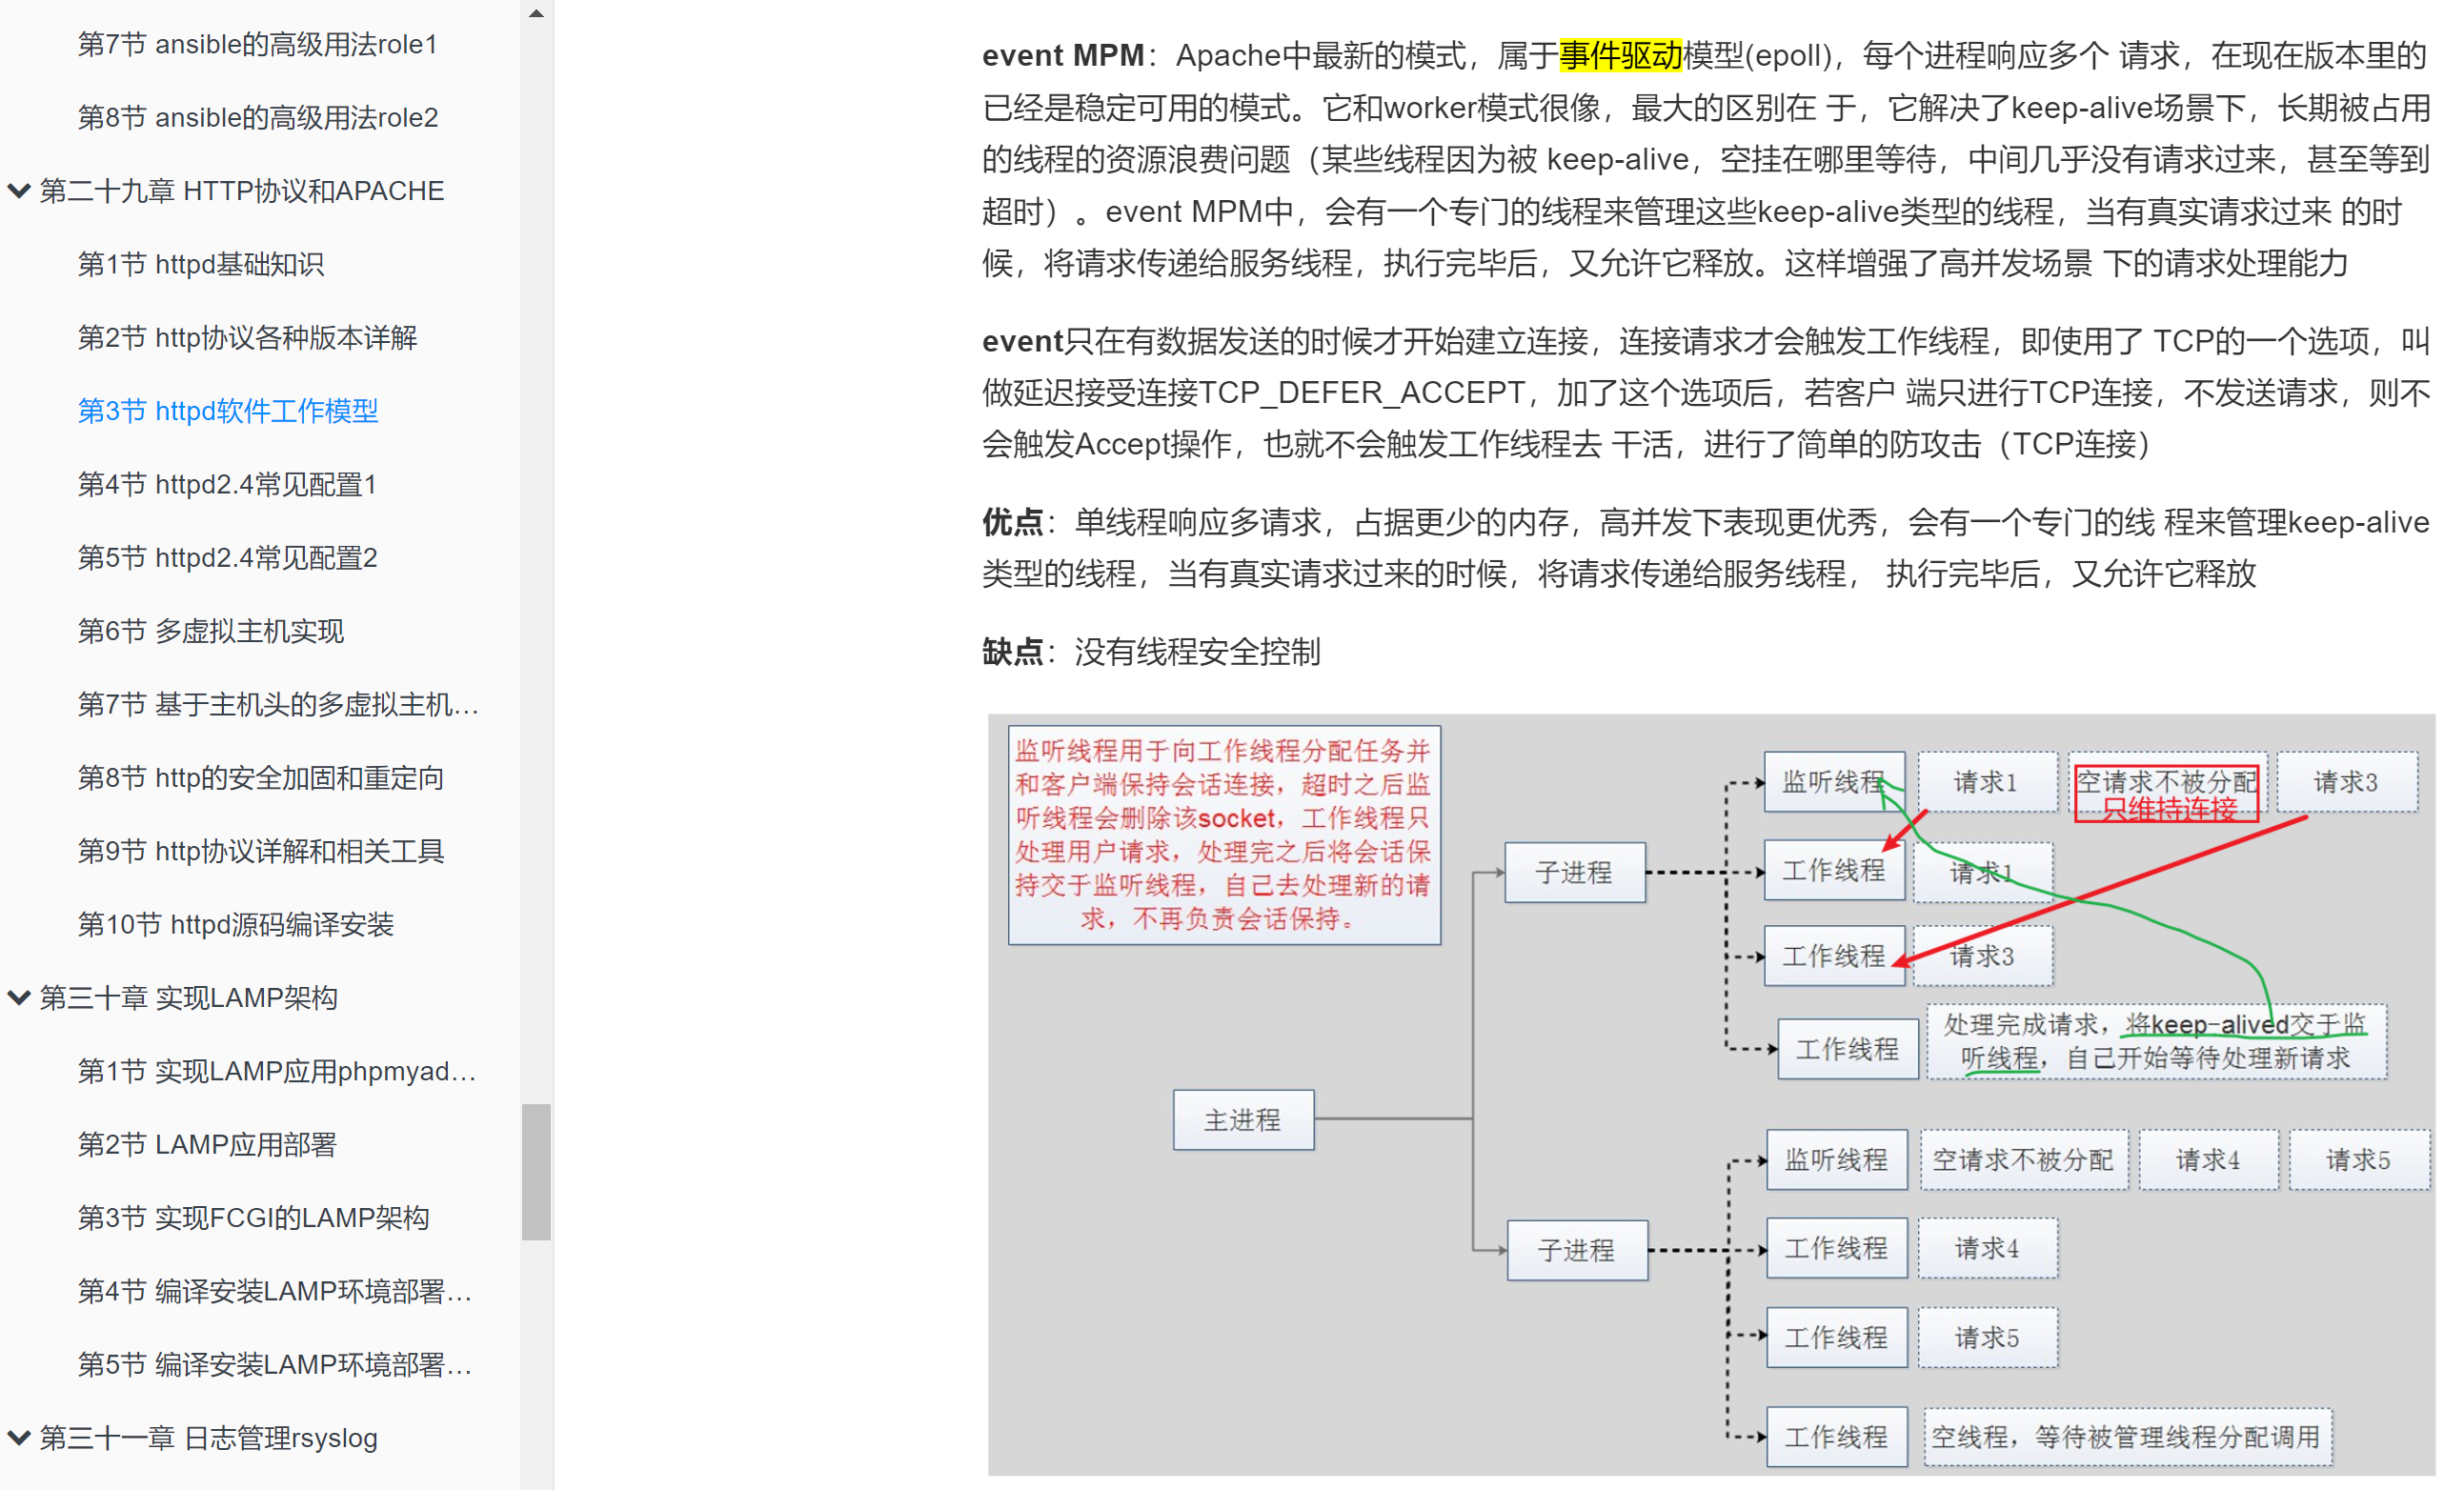
Task: Collapse chapter 第二十九章 HTTP协议和APACHE
Action: tap(19, 190)
